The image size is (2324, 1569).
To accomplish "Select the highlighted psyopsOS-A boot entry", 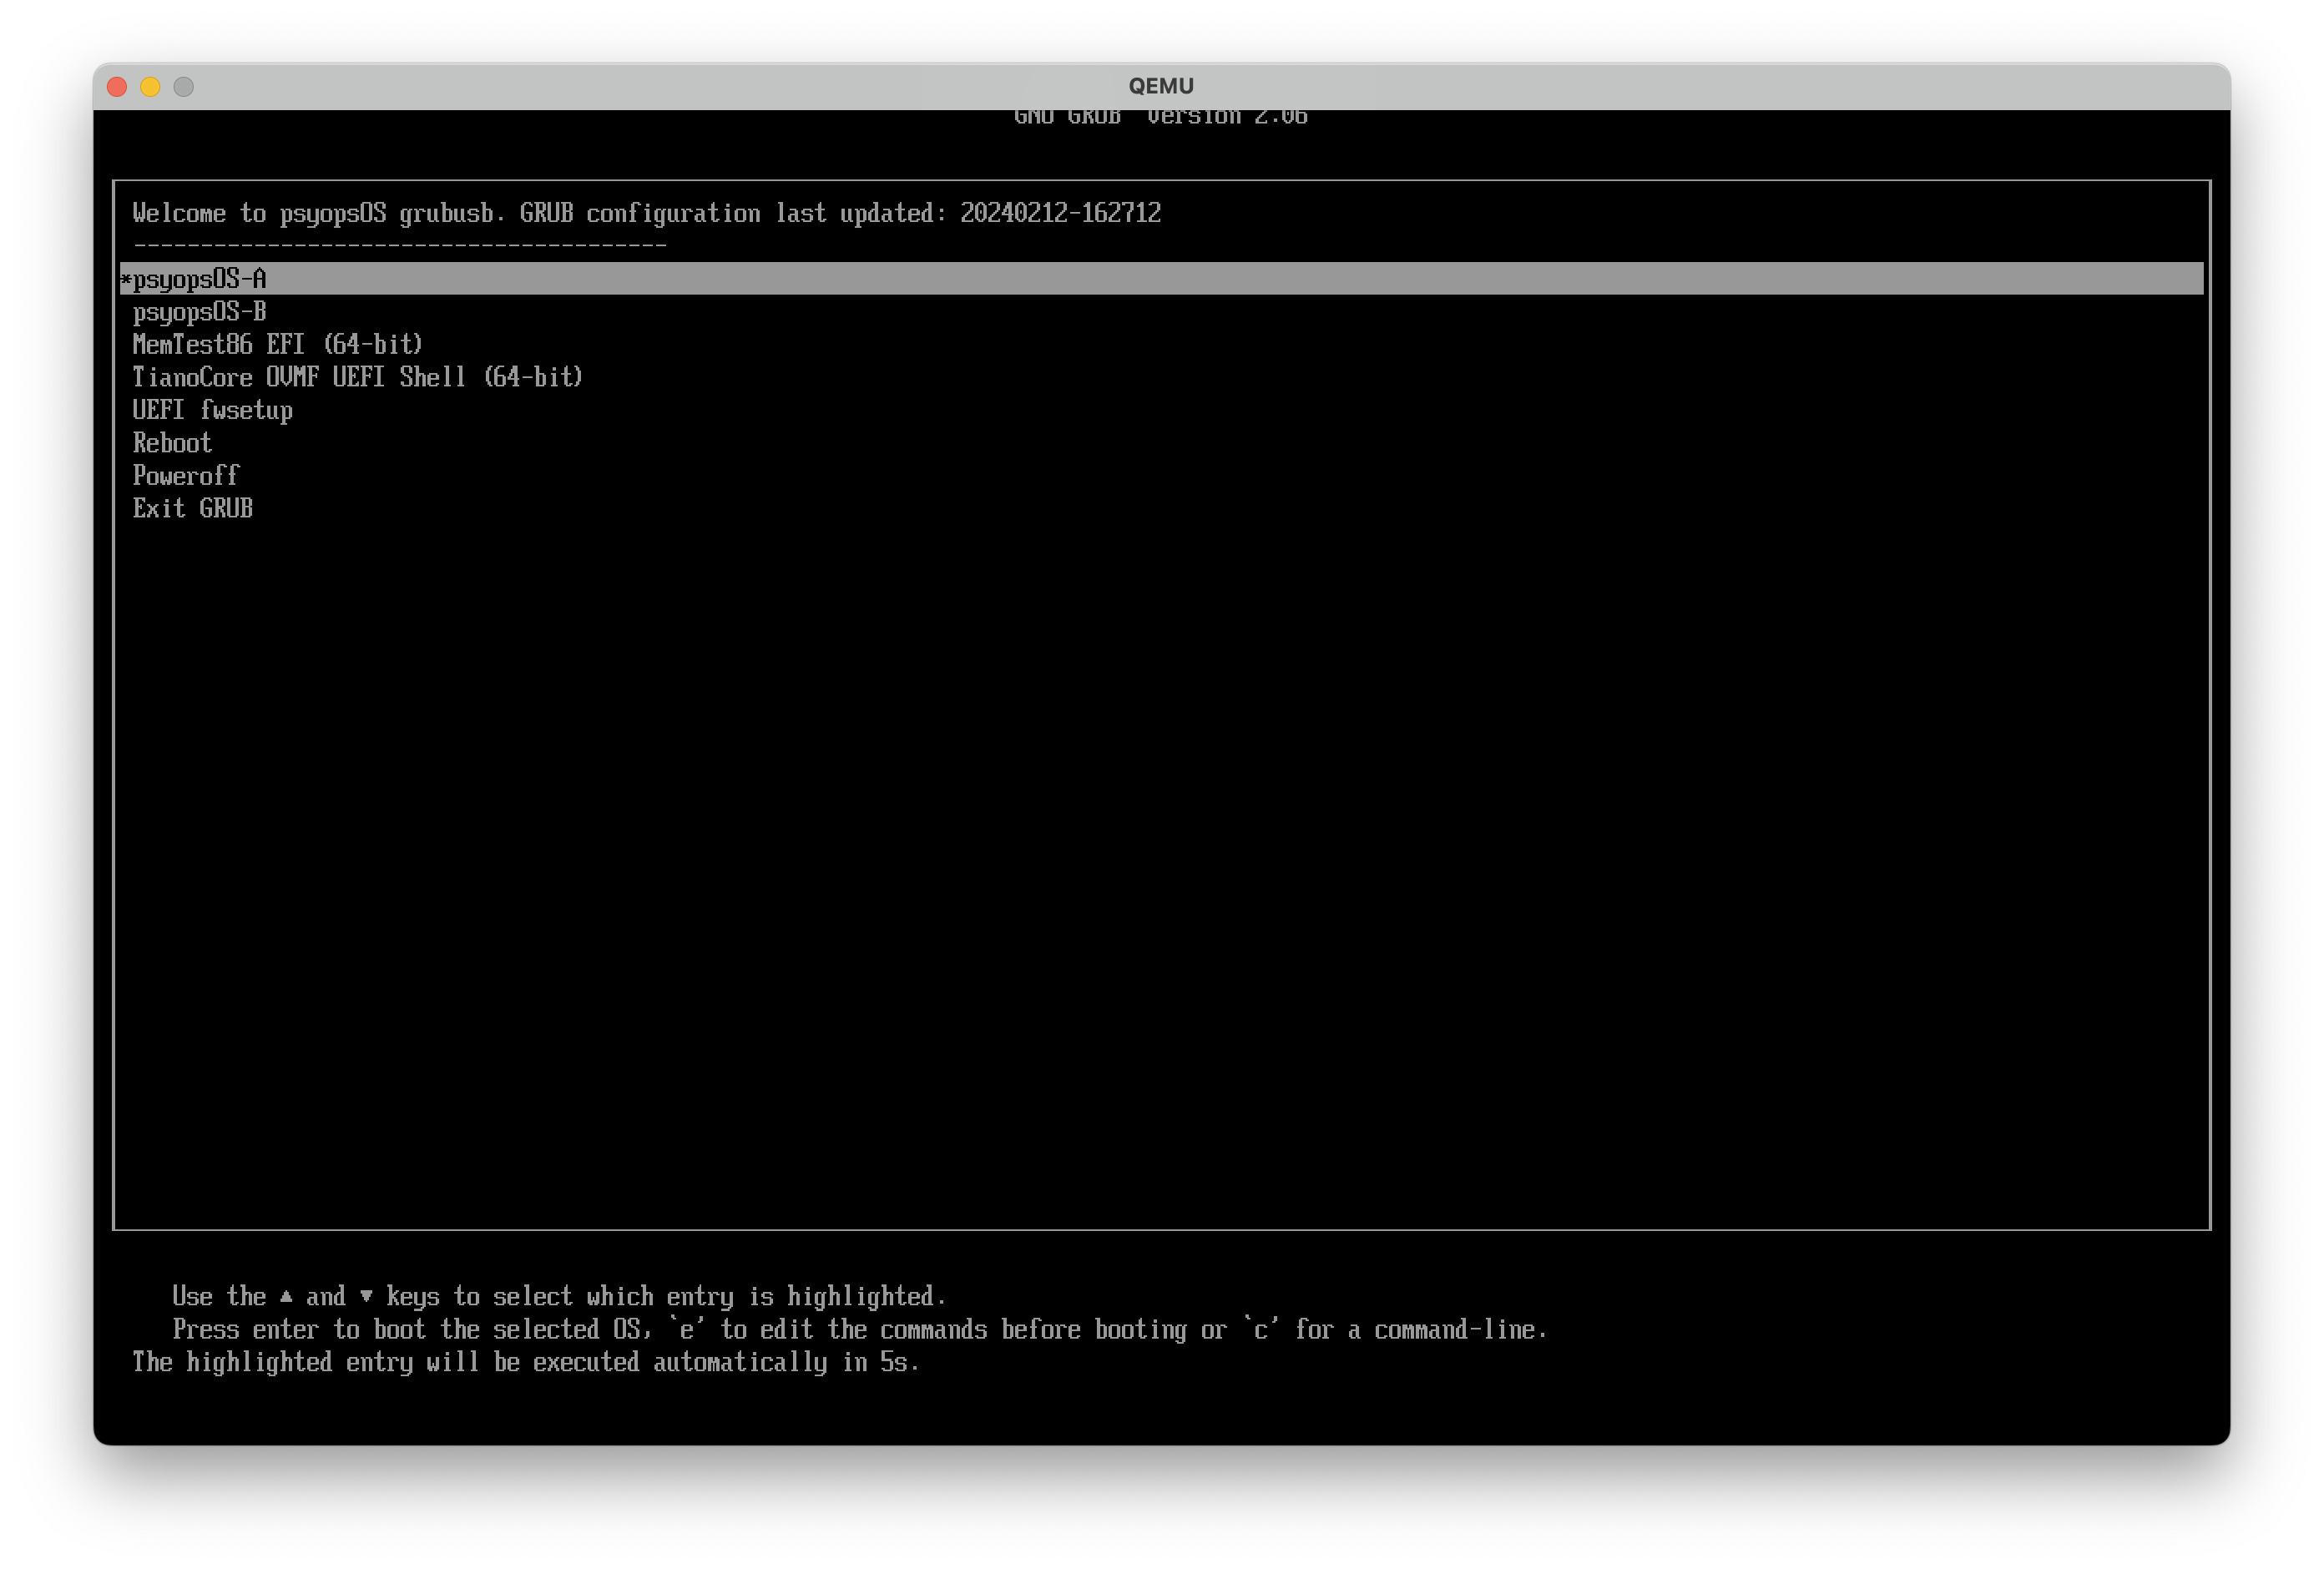I will 200,279.
